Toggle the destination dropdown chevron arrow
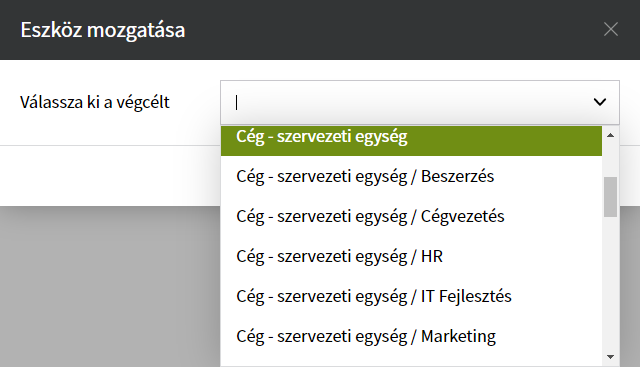The height and width of the screenshot is (367, 640). [600, 102]
